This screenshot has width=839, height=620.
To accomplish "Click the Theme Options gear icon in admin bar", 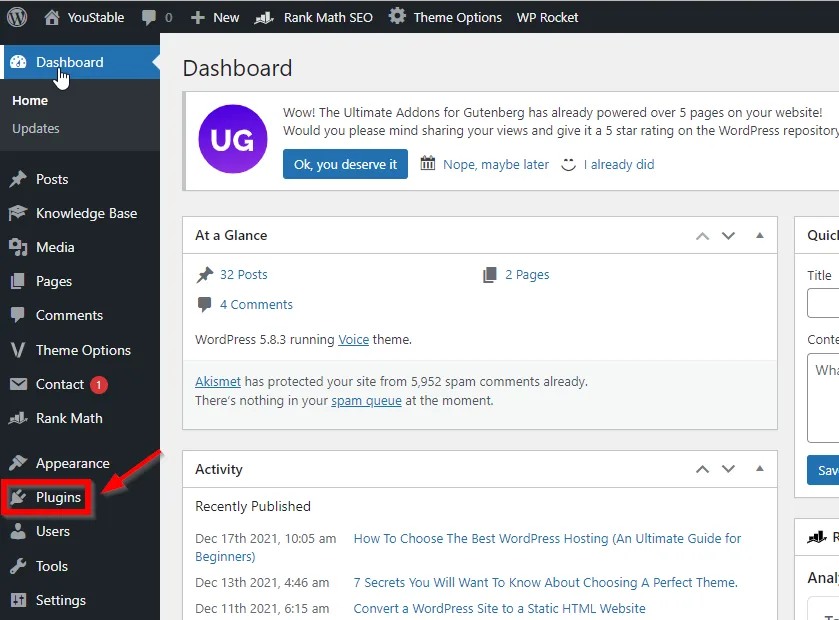I will coord(397,17).
